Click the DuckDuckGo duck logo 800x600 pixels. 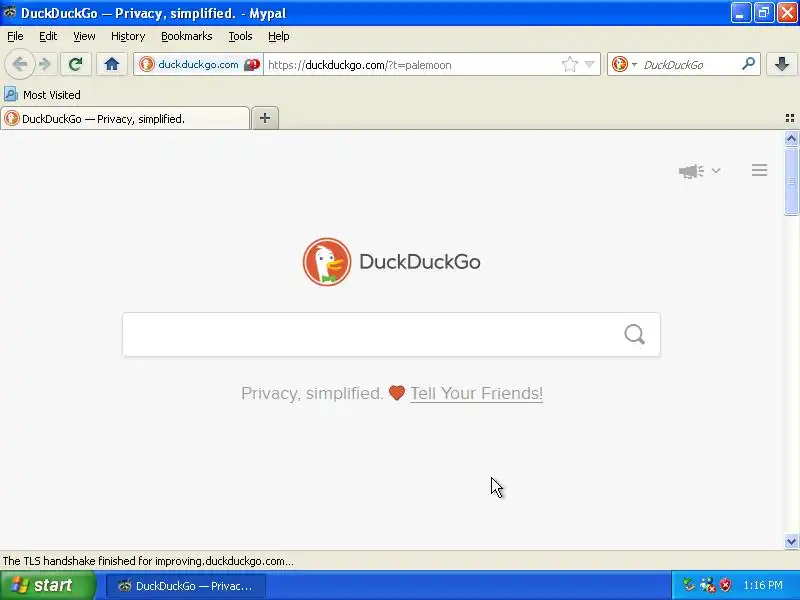click(x=327, y=262)
